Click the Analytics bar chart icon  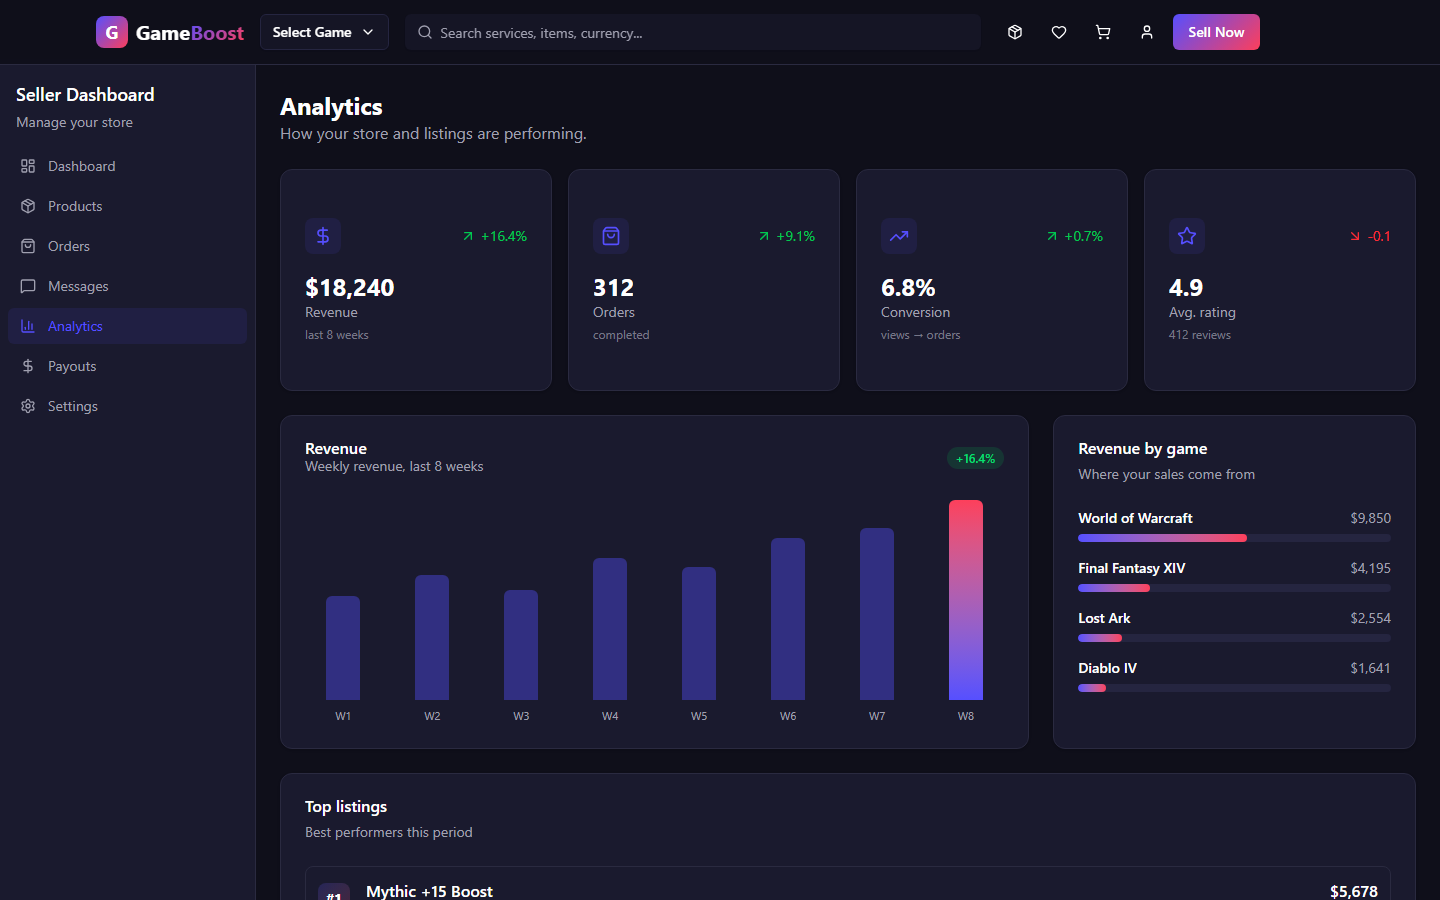[28, 326]
